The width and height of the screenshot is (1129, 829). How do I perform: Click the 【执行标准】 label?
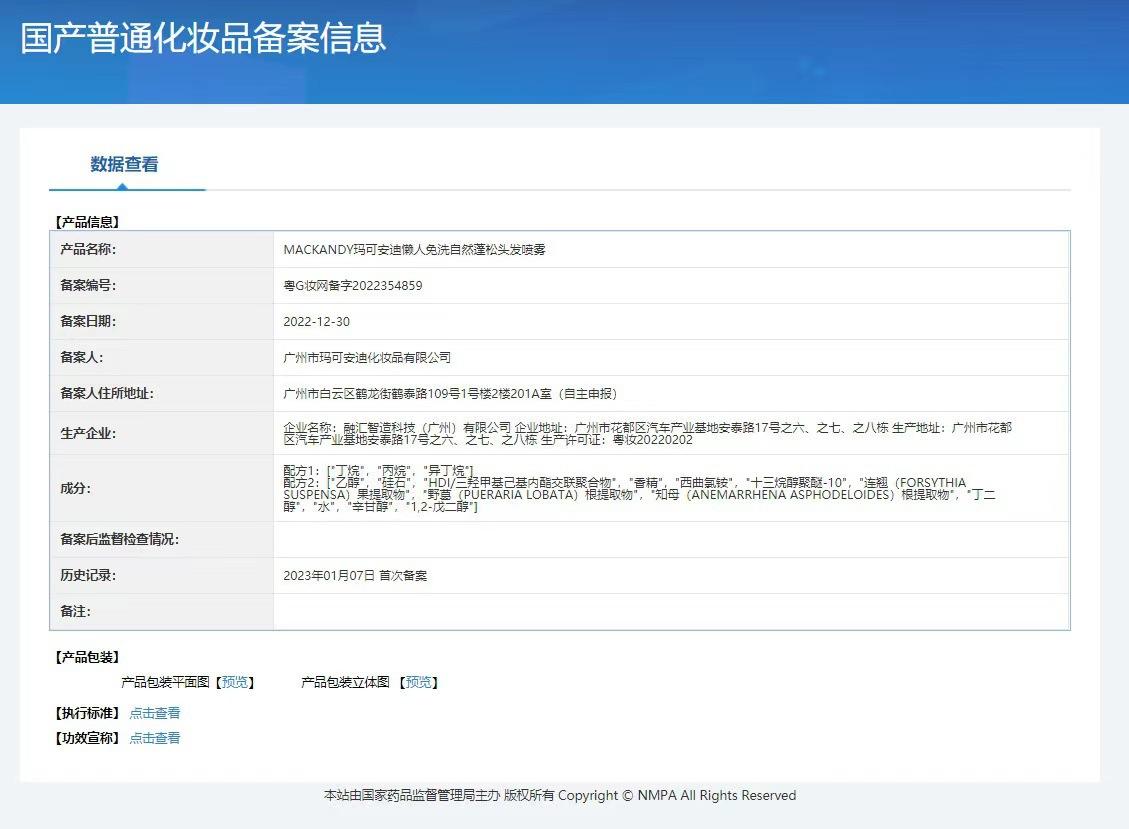click(87, 713)
